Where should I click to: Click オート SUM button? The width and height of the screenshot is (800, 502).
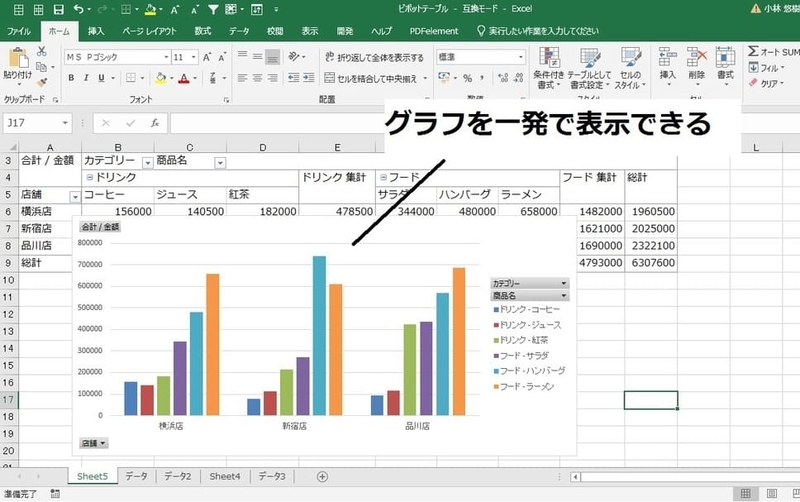(773, 52)
